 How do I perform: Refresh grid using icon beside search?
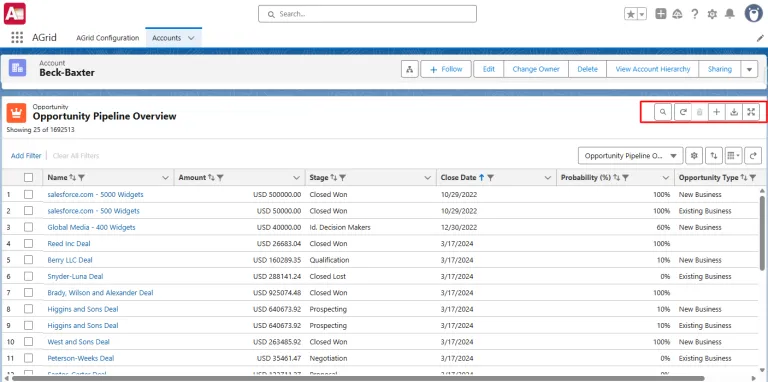coord(683,112)
